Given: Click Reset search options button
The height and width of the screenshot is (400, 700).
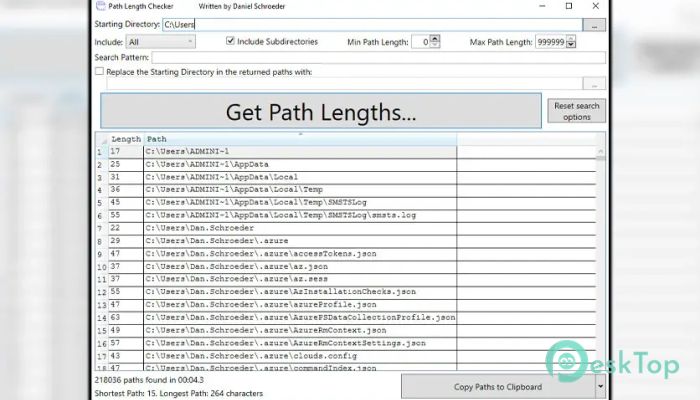Looking at the screenshot, I should click(x=576, y=111).
